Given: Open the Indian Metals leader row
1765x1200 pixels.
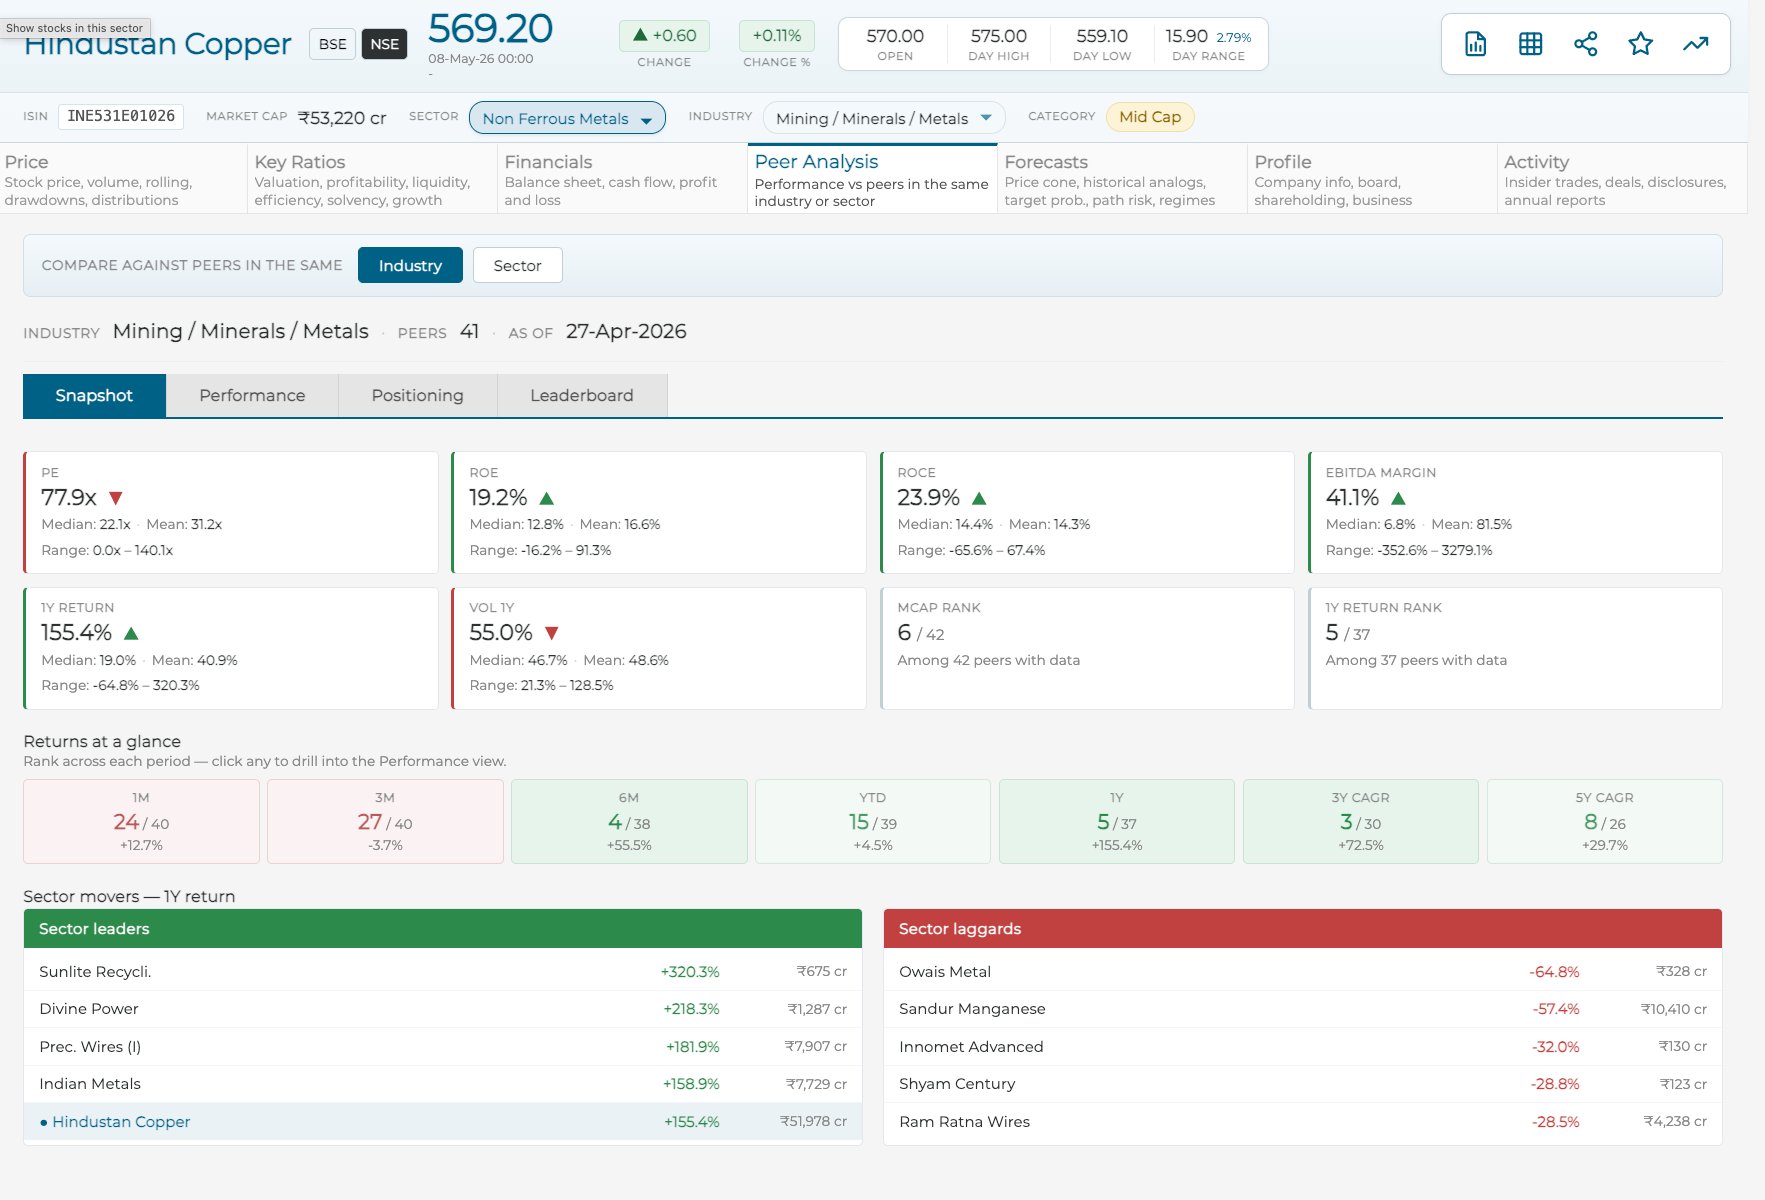Looking at the screenshot, I should tap(443, 1084).
